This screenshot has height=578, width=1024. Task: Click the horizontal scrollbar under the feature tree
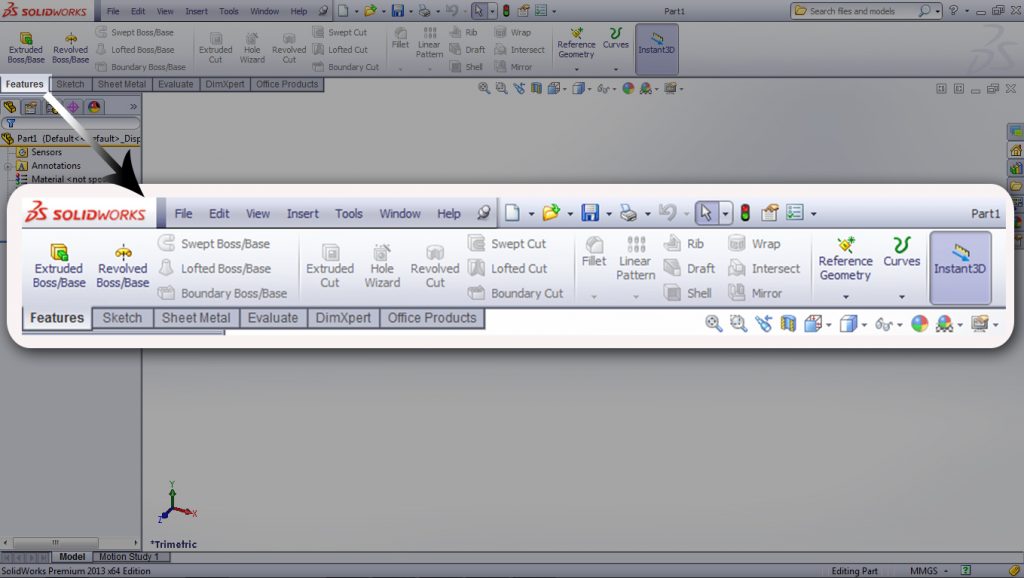[71, 543]
